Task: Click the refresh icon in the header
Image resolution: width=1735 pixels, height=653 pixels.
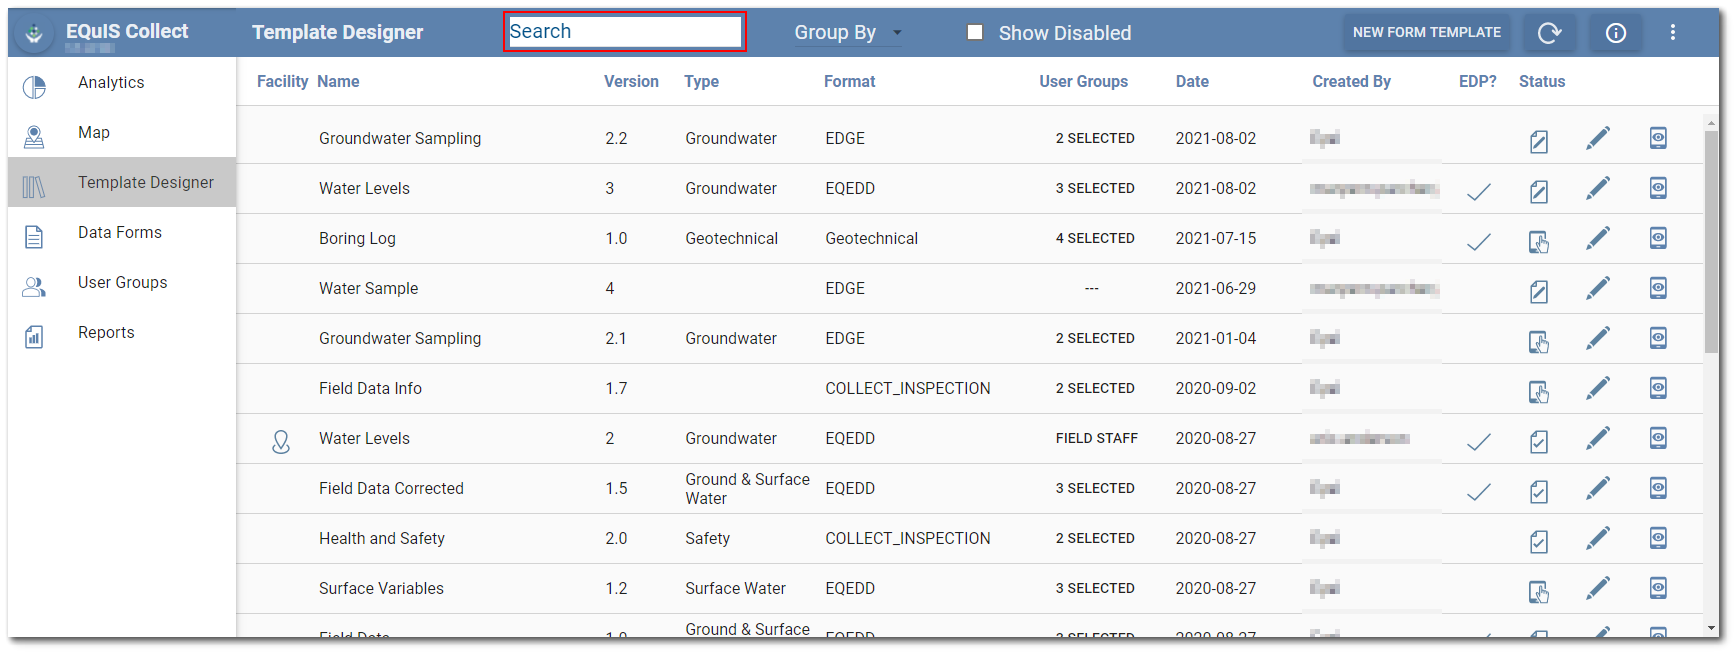Action: click(x=1549, y=33)
